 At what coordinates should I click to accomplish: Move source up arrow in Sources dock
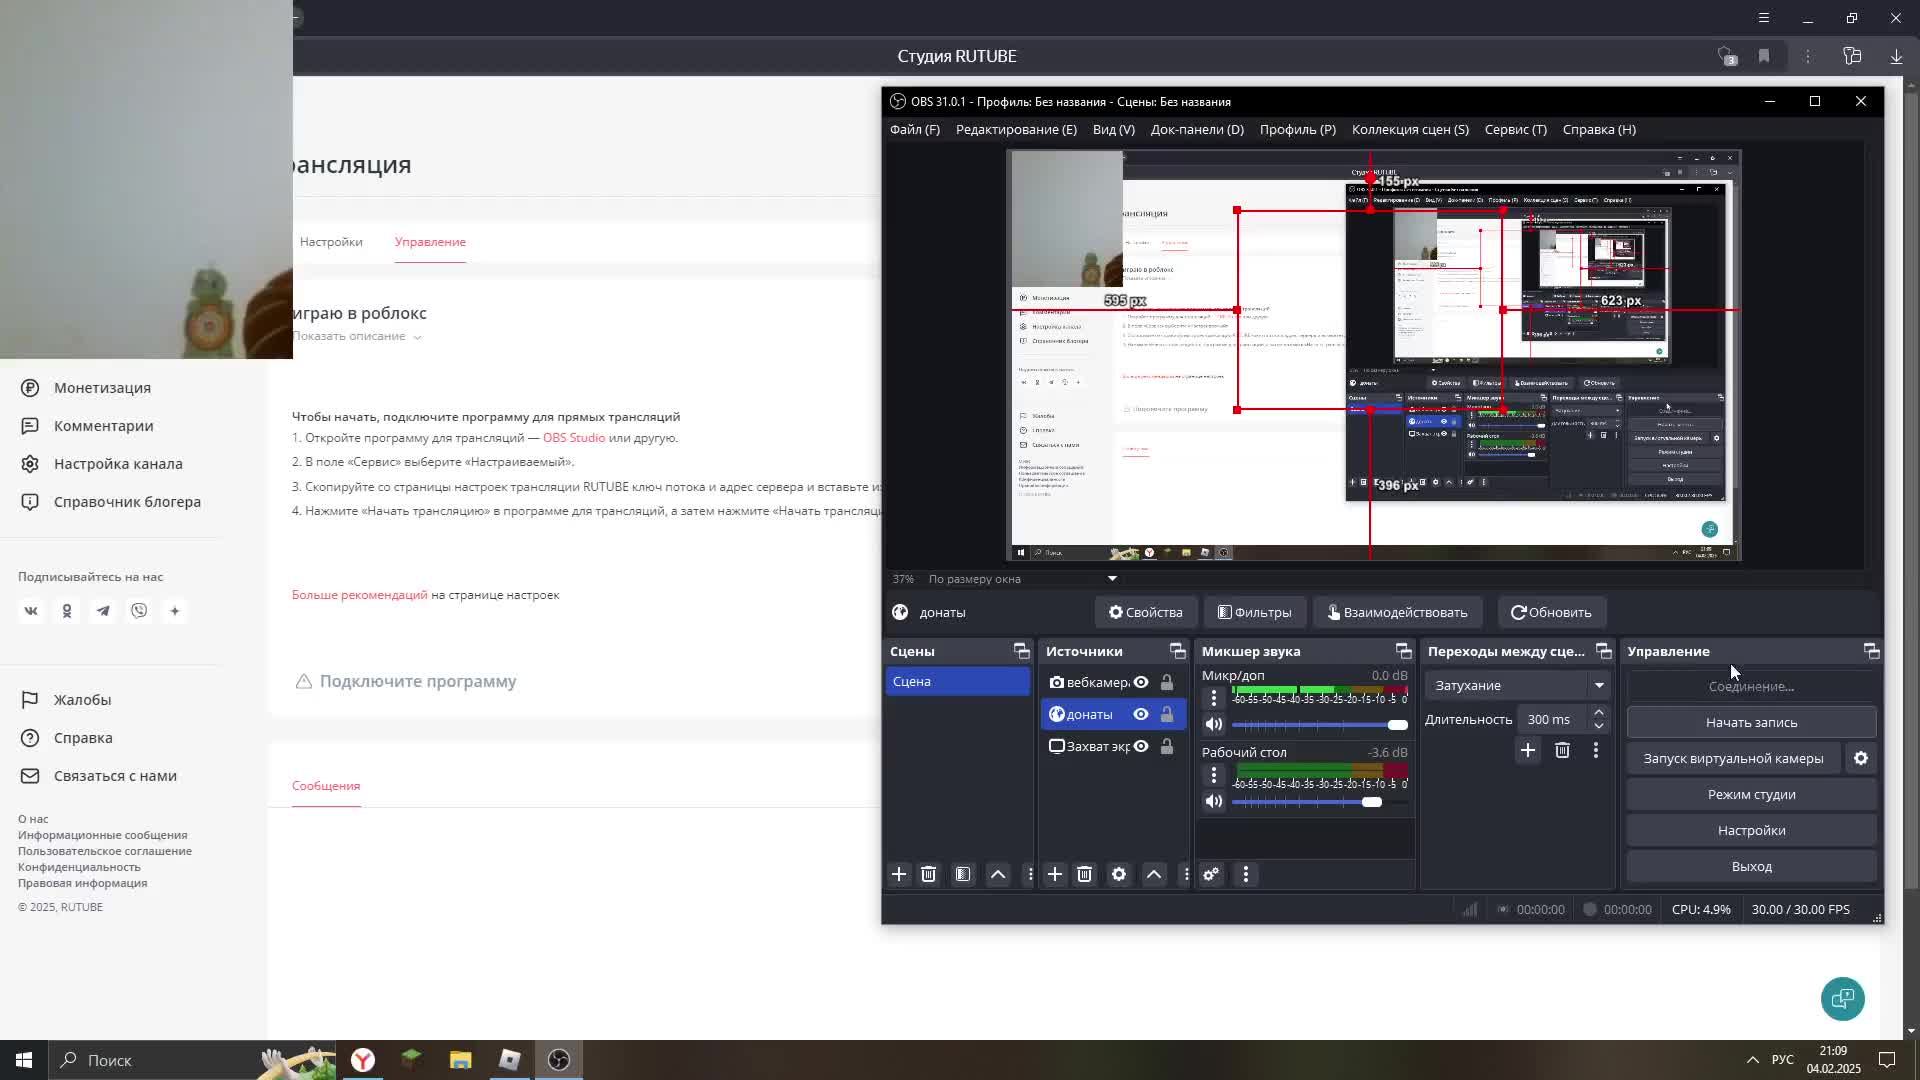(x=1154, y=874)
